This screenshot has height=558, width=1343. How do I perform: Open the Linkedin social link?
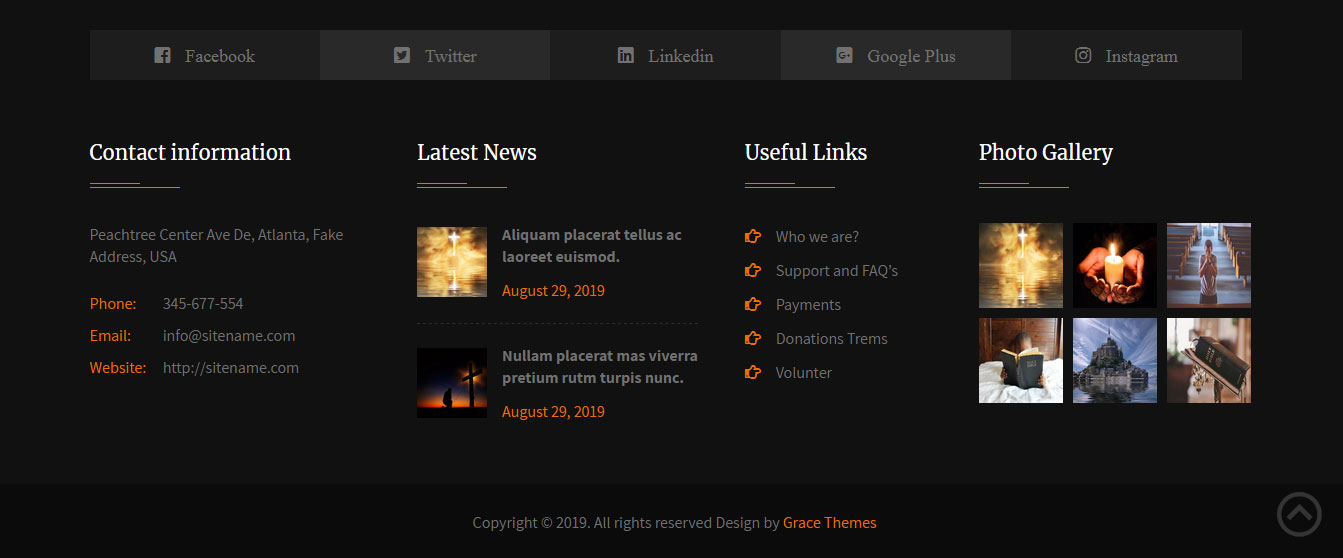665,55
